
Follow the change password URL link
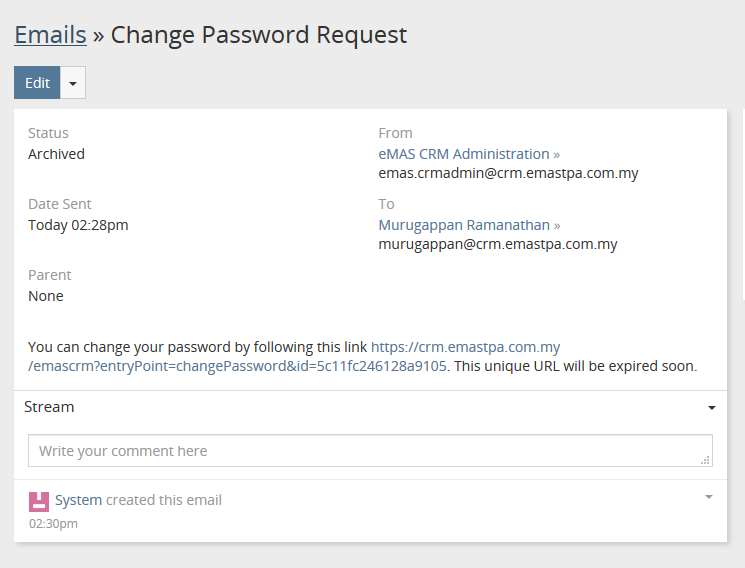[465, 347]
